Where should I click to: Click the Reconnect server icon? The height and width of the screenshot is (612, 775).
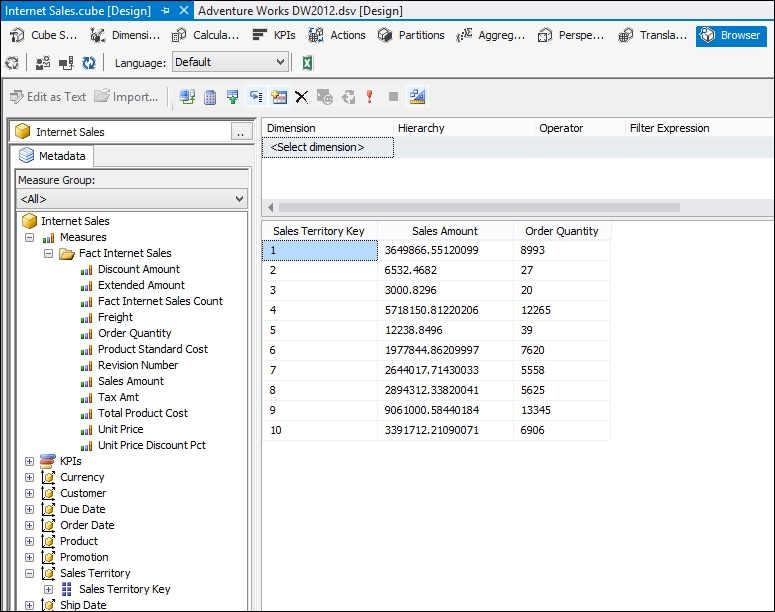pyautogui.click(x=66, y=63)
